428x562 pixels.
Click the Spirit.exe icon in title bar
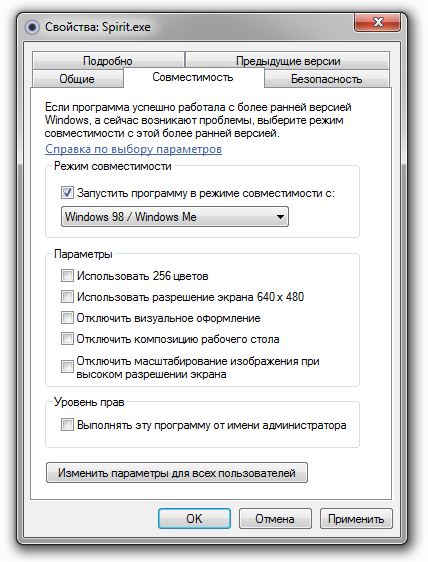[x=32, y=27]
